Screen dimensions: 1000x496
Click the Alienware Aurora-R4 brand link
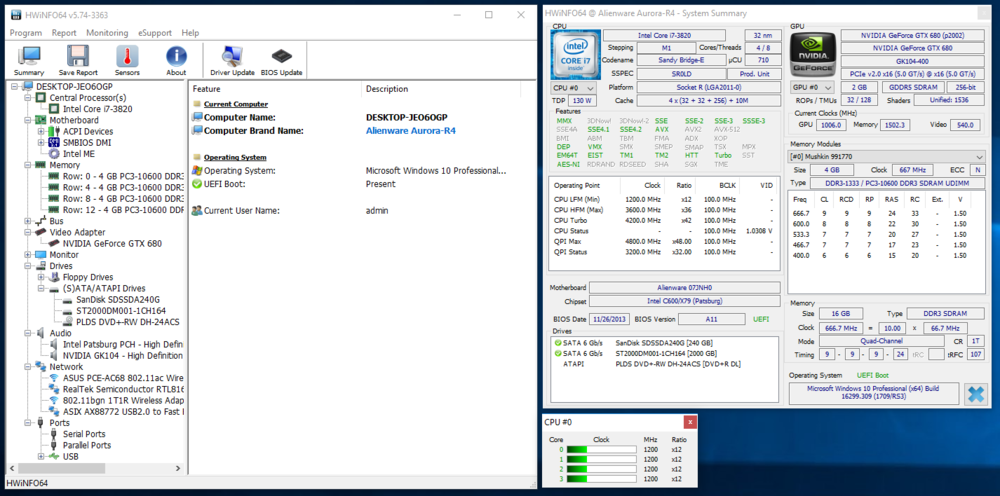pyautogui.click(x=410, y=130)
